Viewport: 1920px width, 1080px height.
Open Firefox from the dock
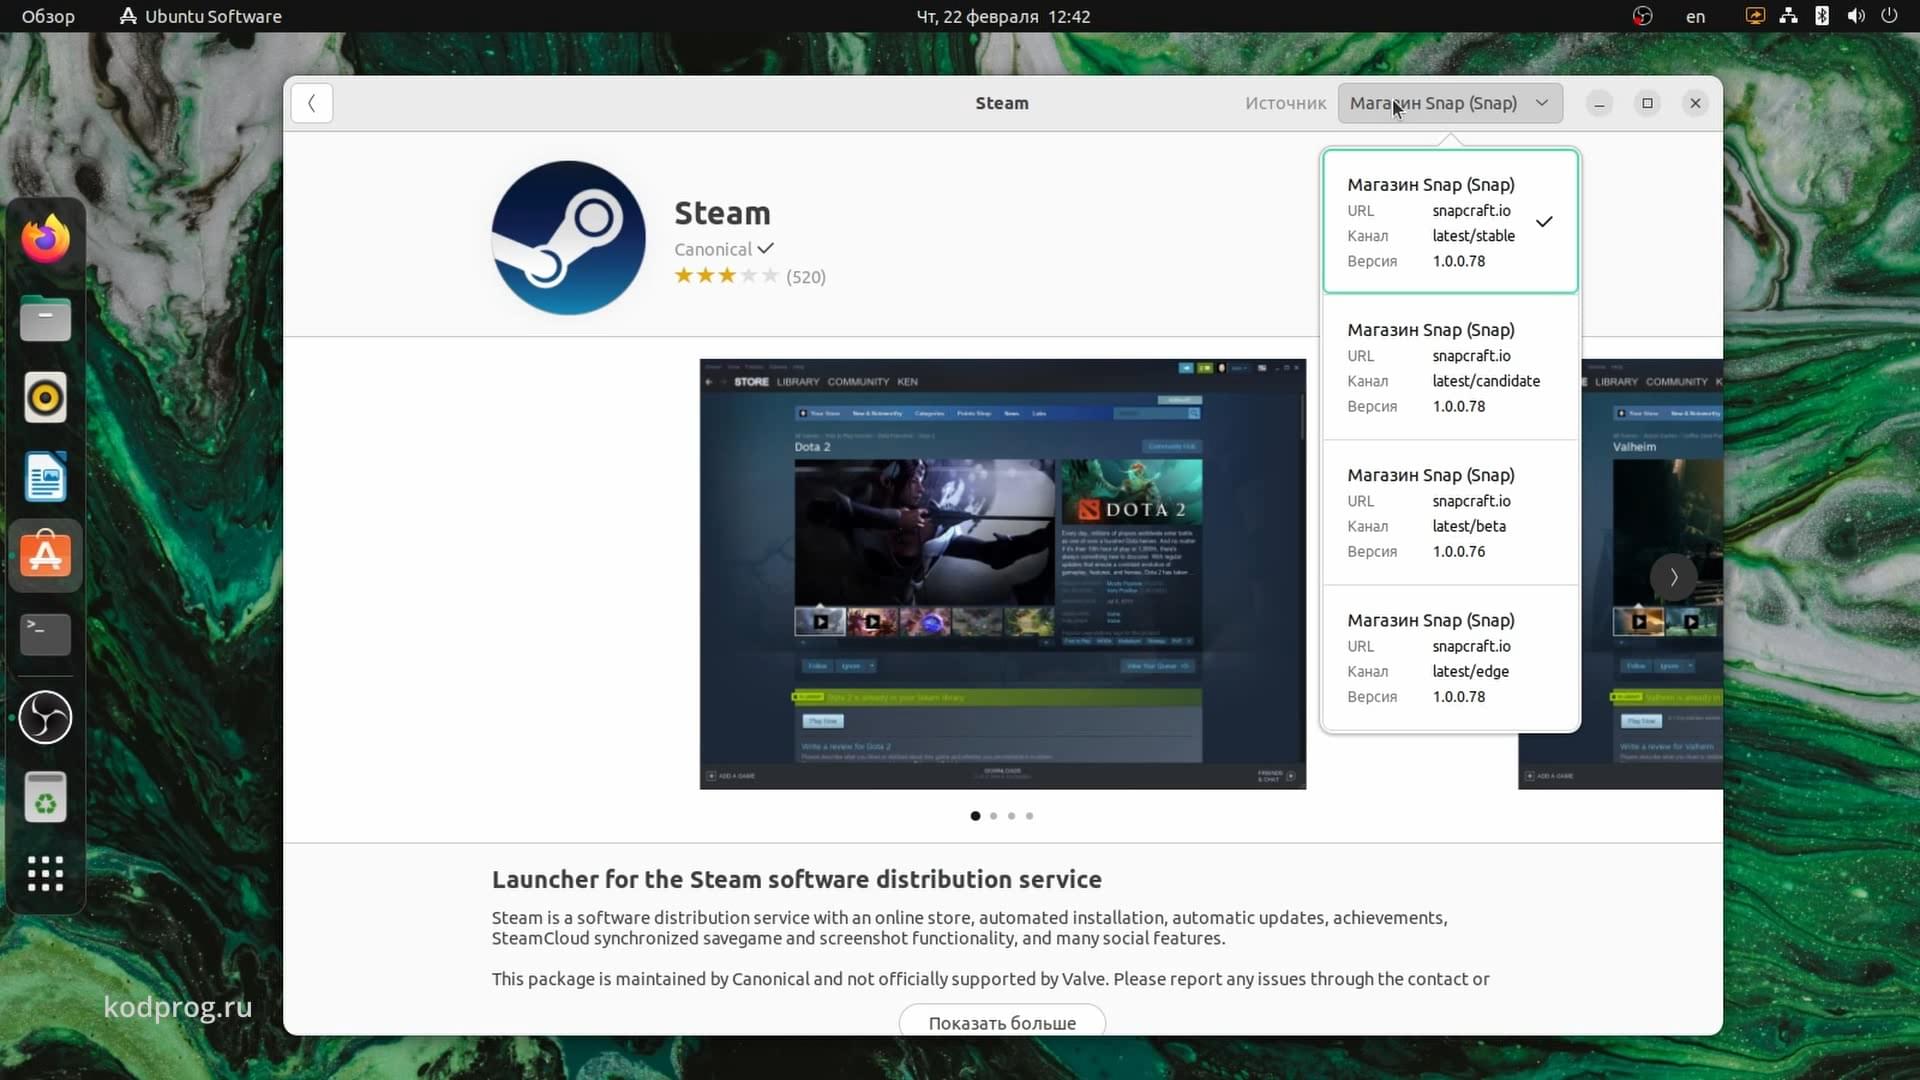coord(45,239)
